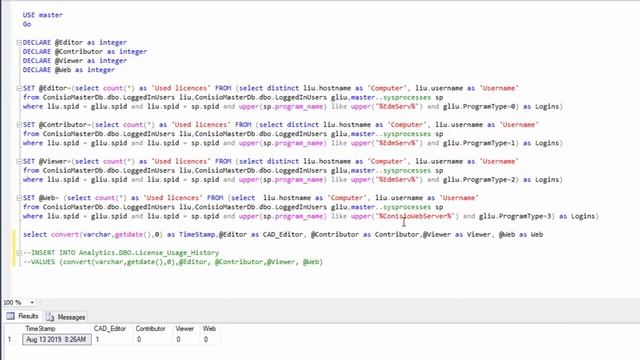640x360 pixels.
Task: Click gliu.ProgramType=3 in the @Web query
Action: point(515,216)
